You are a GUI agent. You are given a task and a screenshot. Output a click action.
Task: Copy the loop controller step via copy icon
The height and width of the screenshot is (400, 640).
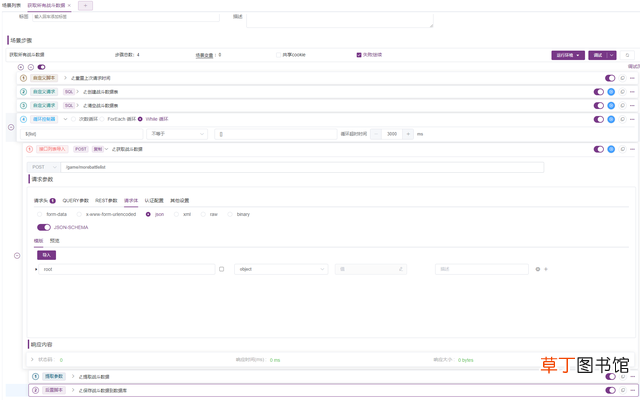pos(622,120)
